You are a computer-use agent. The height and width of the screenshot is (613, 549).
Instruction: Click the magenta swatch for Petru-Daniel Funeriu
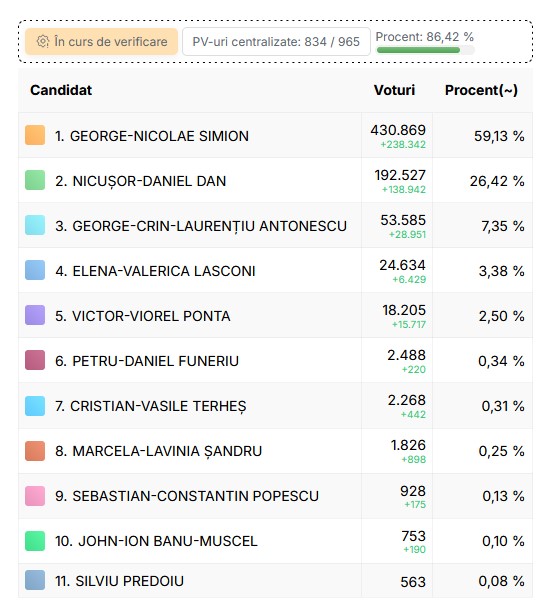(x=35, y=360)
